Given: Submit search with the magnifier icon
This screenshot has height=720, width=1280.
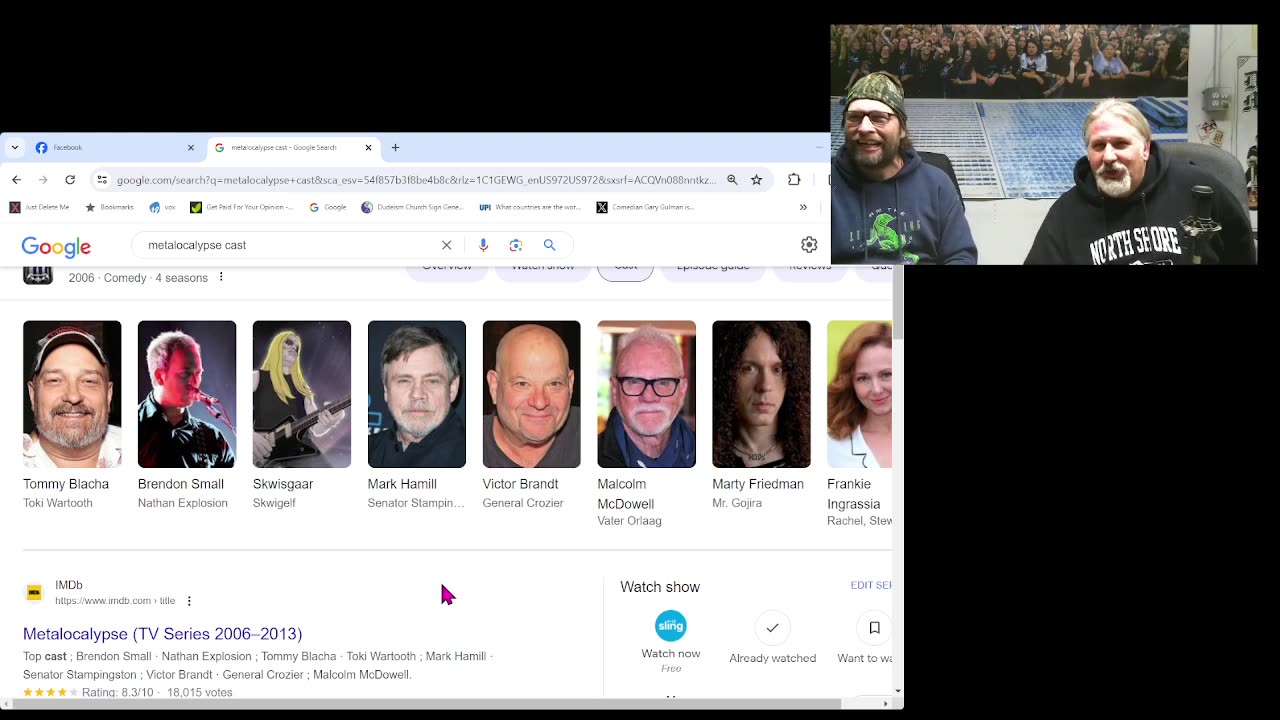Looking at the screenshot, I should (x=549, y=245).
